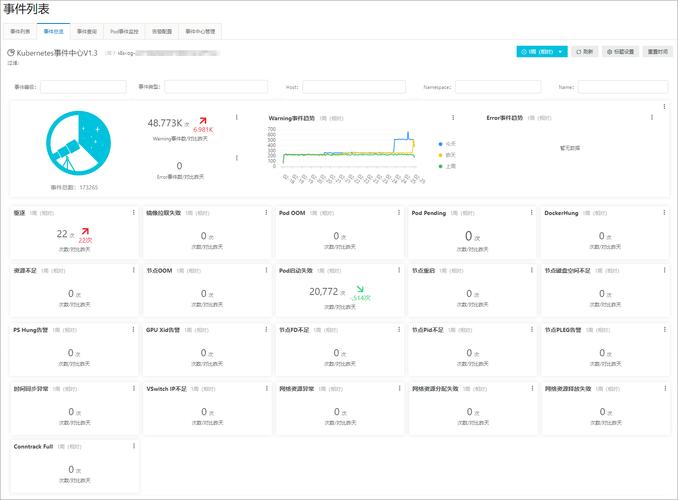Switch to the 事件中心管理 tab
Image resolution: width=678 pixels, height=500 pixels.
[x=200, y=32]
